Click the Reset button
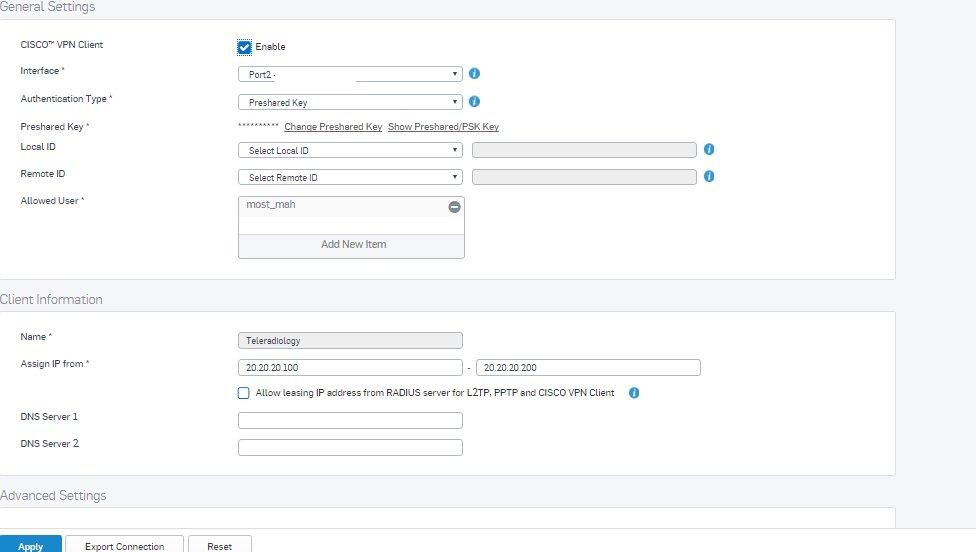Screen dimensions: 976x552 [x=220, y=544]
